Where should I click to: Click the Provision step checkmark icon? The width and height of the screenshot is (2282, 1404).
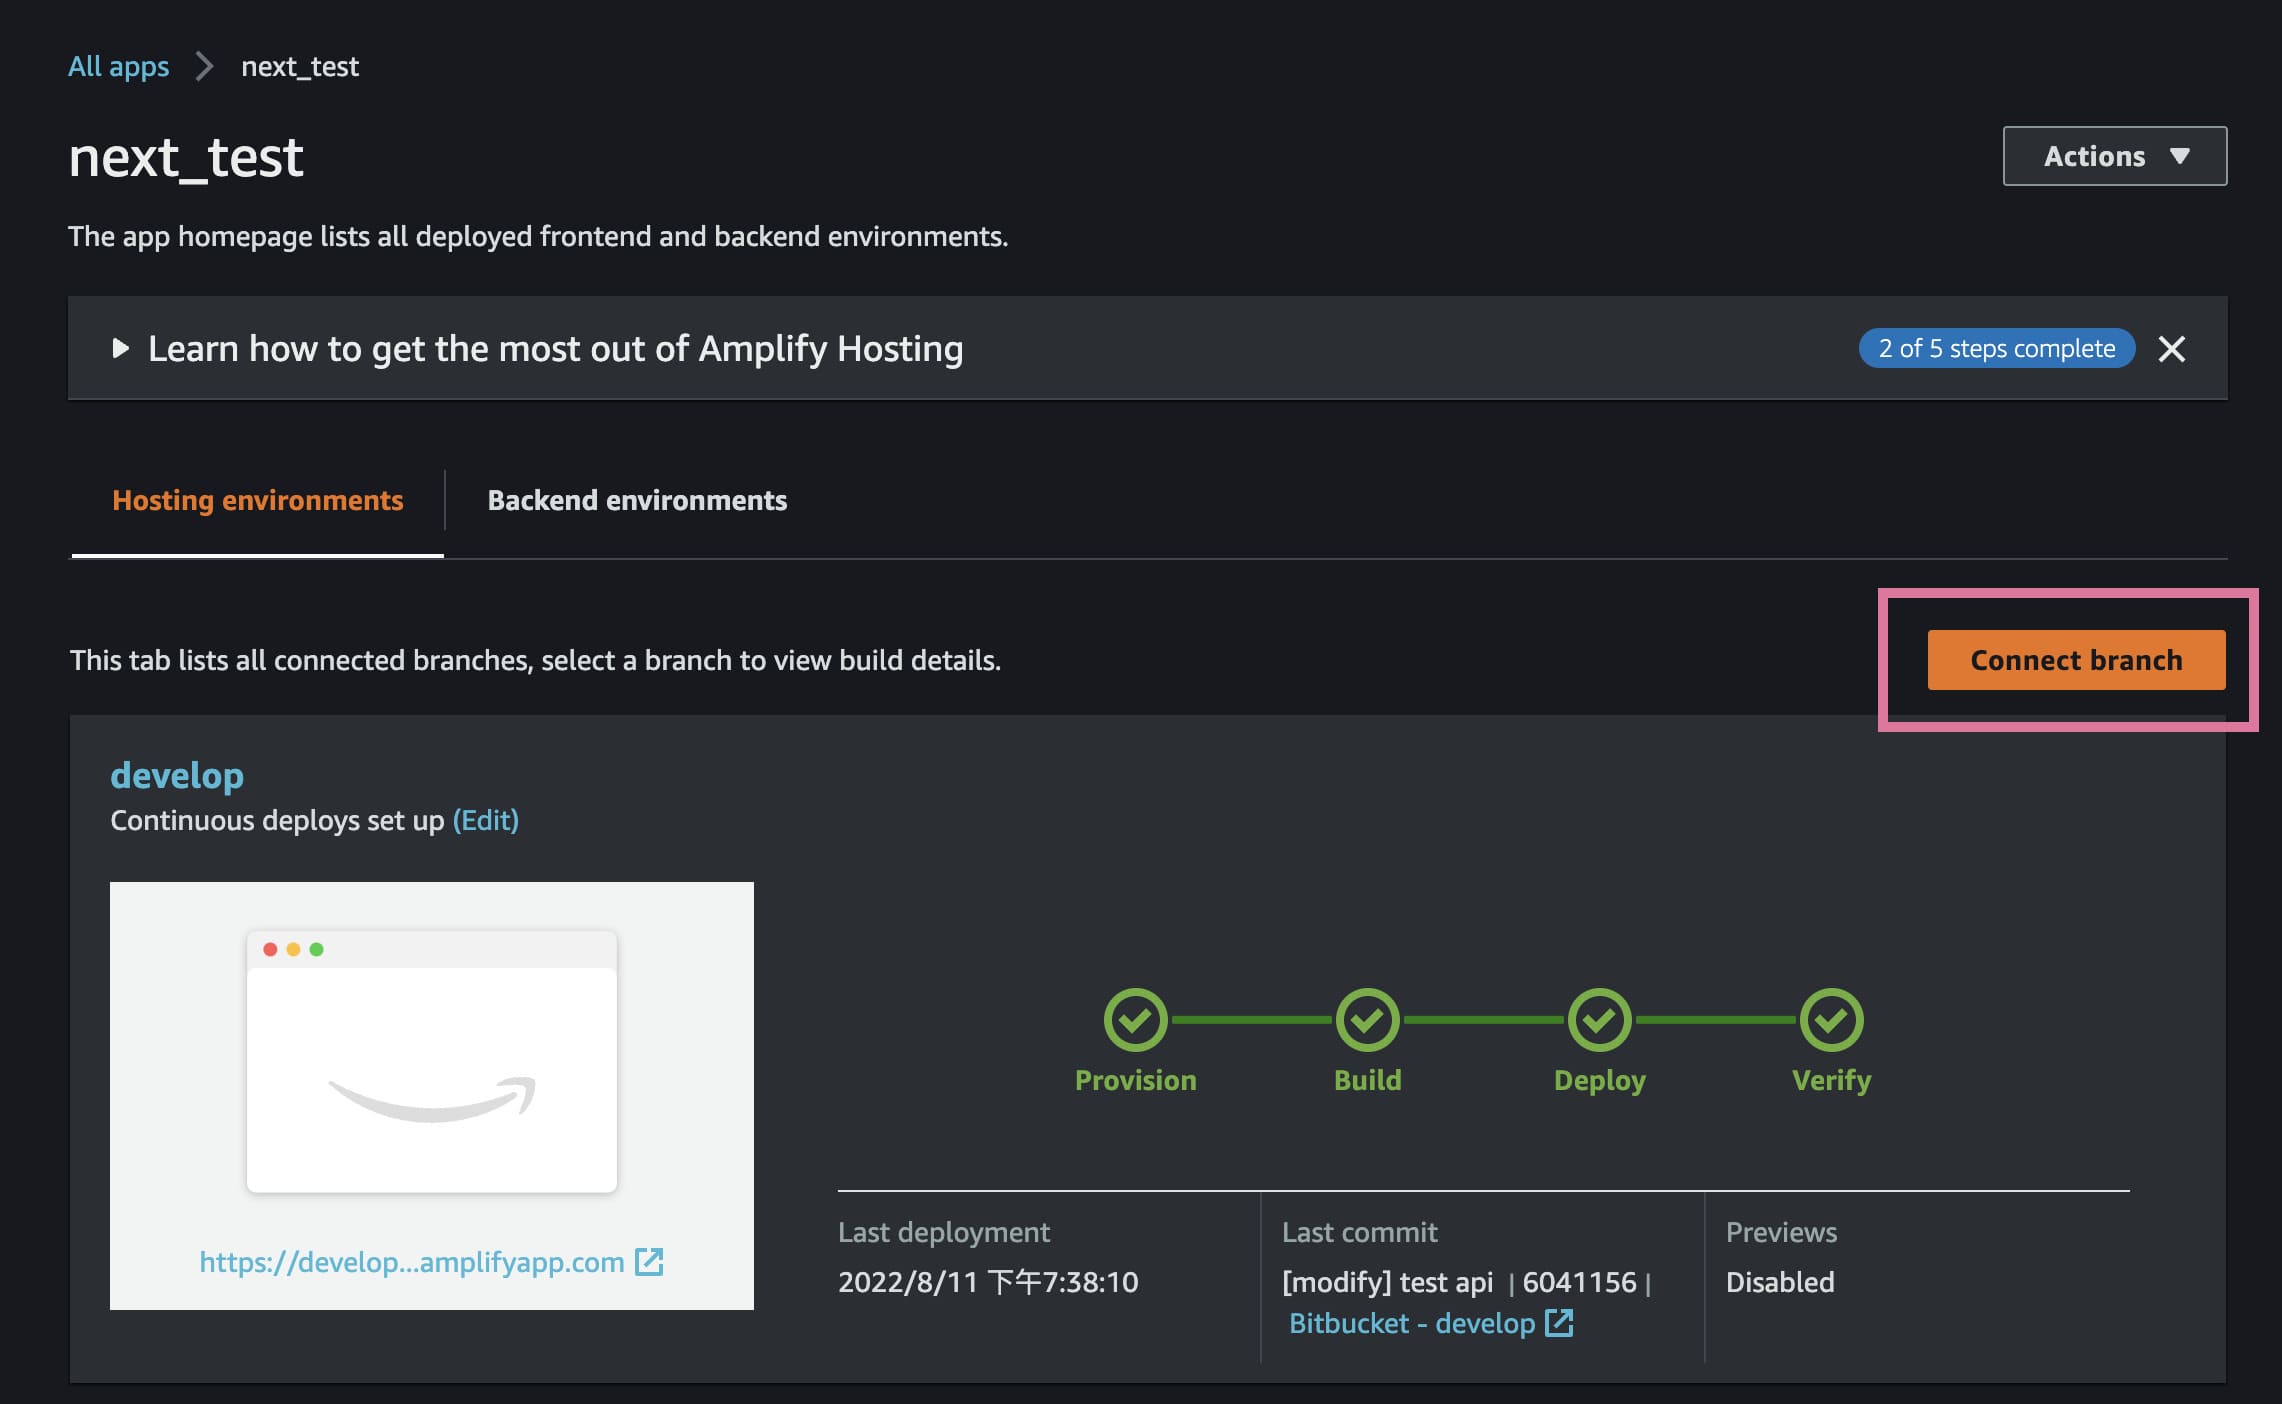[x=1135, y=1020]
